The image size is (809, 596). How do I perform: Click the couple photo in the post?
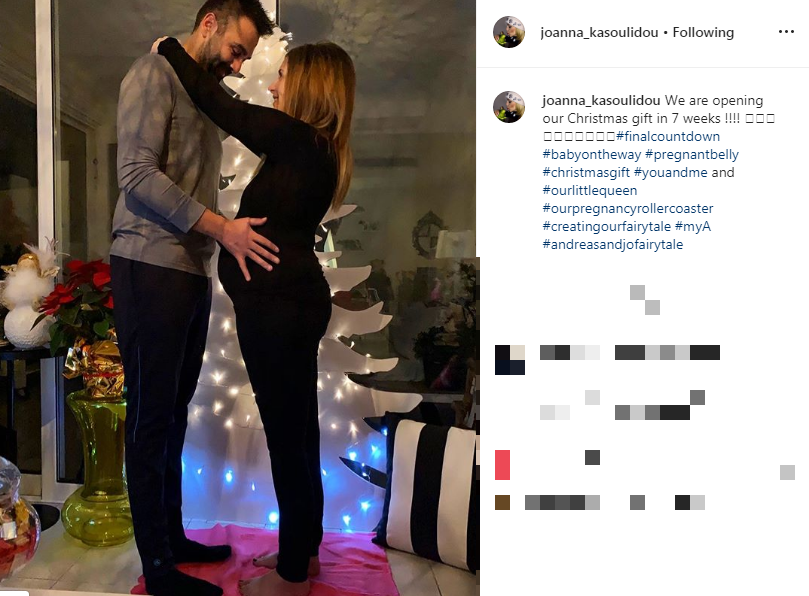pyautogui.click(x=238, y=298)
